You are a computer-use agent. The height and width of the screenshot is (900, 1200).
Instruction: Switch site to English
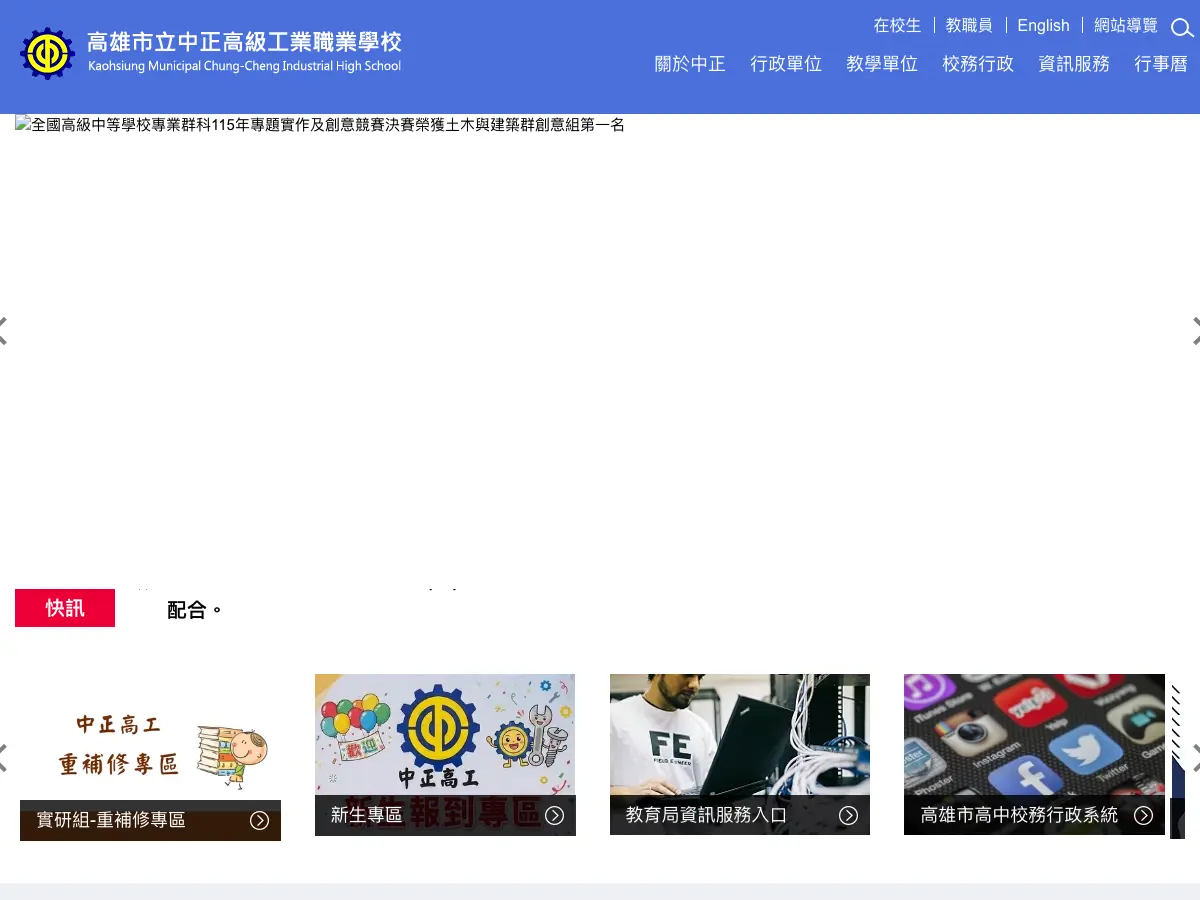tap(1043, 25)
